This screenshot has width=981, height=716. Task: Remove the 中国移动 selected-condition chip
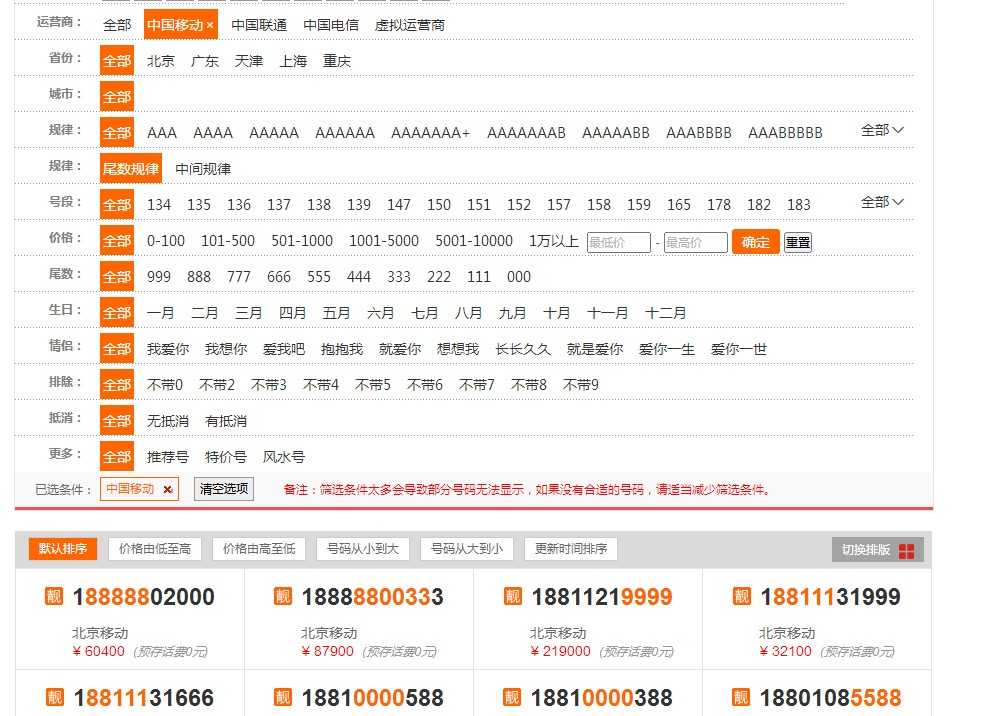click(x=168, y=489)
